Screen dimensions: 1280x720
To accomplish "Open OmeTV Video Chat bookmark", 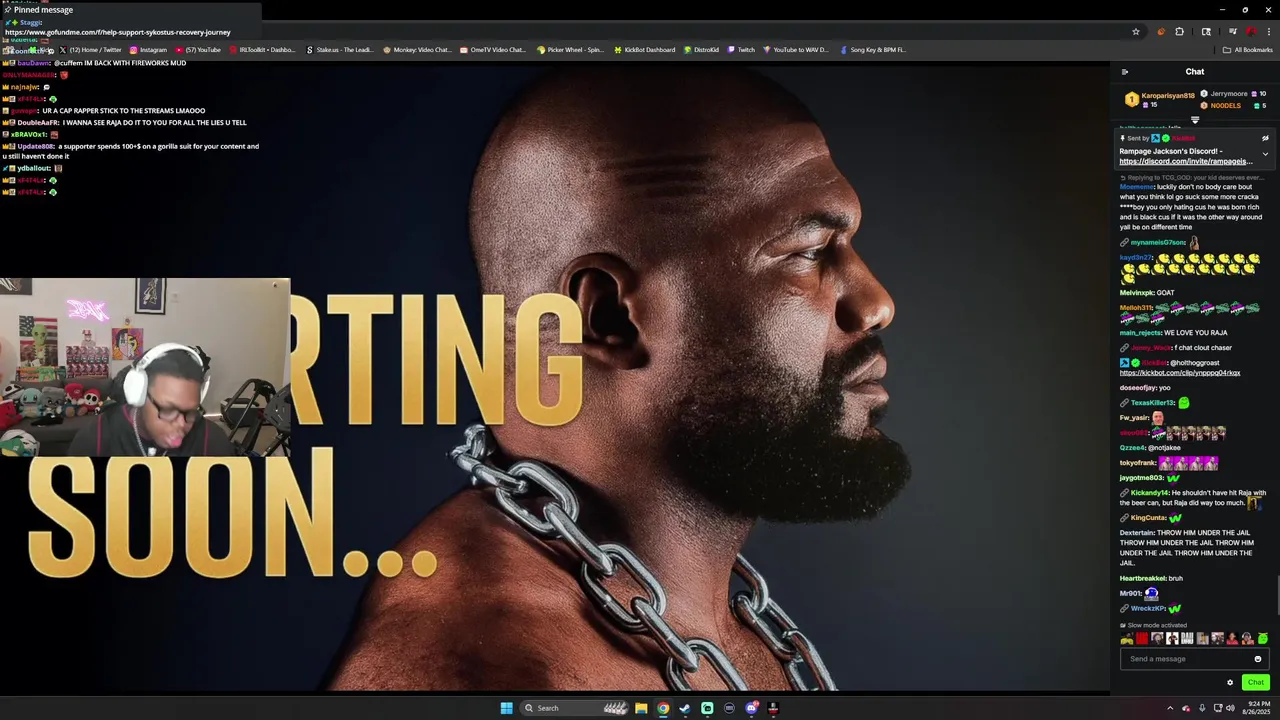I will pos(492,50).
